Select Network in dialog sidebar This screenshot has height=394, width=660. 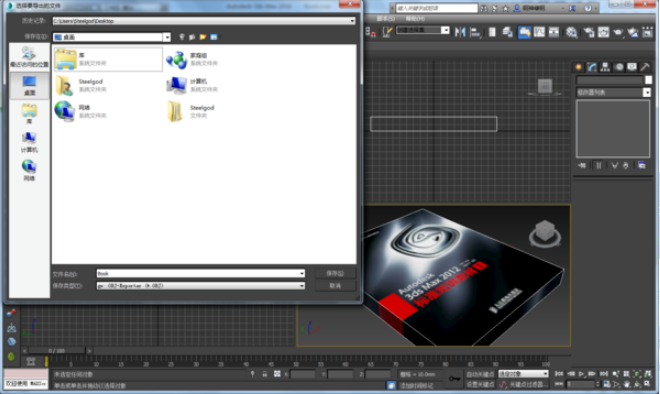pyautogui.click(x=29, y=170)
